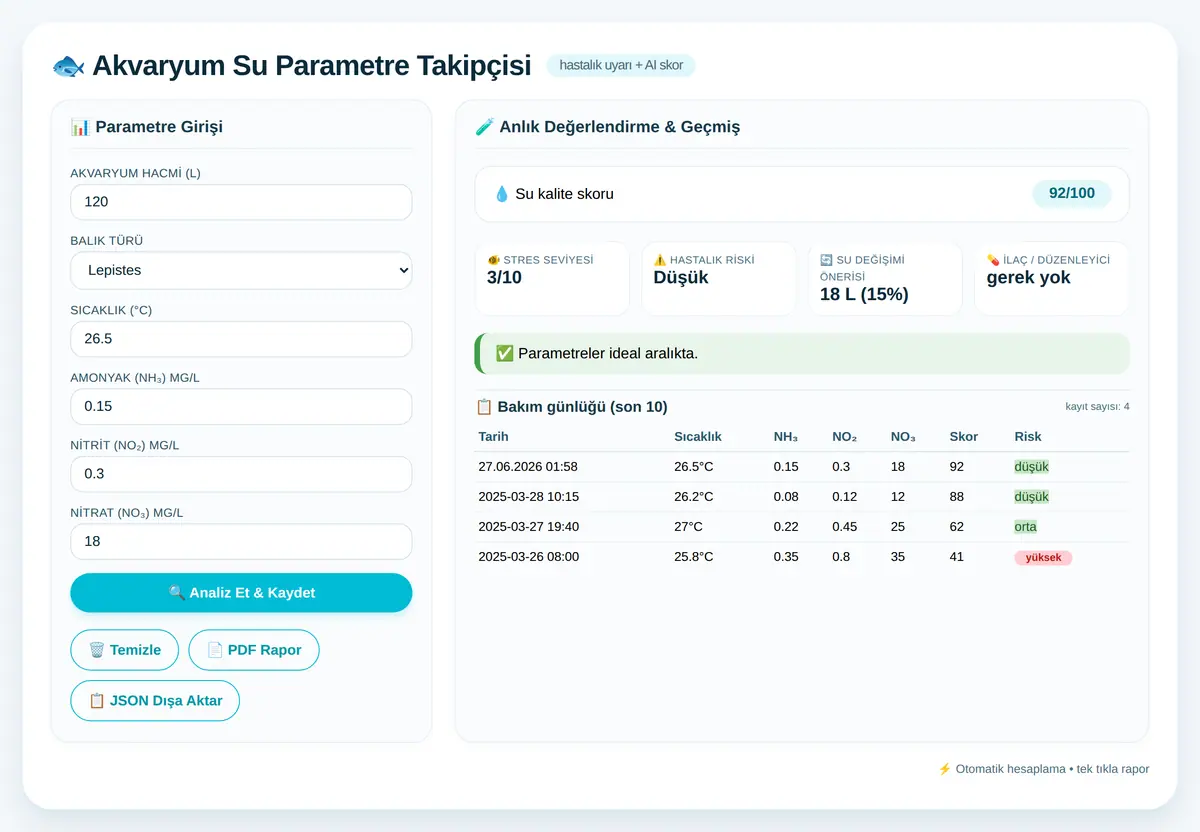Click the Risk column header
Viewport: 1200px width, 832px height.
click(1028, 437)
